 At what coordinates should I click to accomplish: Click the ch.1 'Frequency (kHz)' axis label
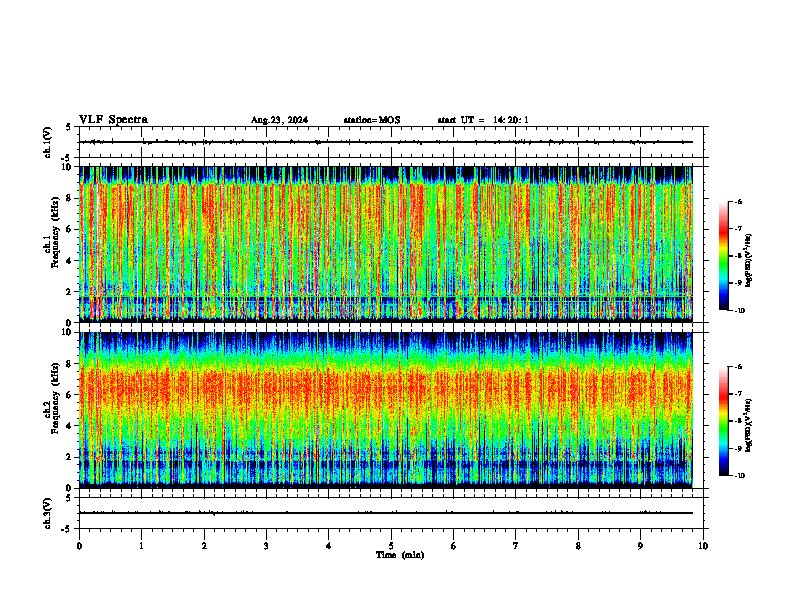(56, 230)
